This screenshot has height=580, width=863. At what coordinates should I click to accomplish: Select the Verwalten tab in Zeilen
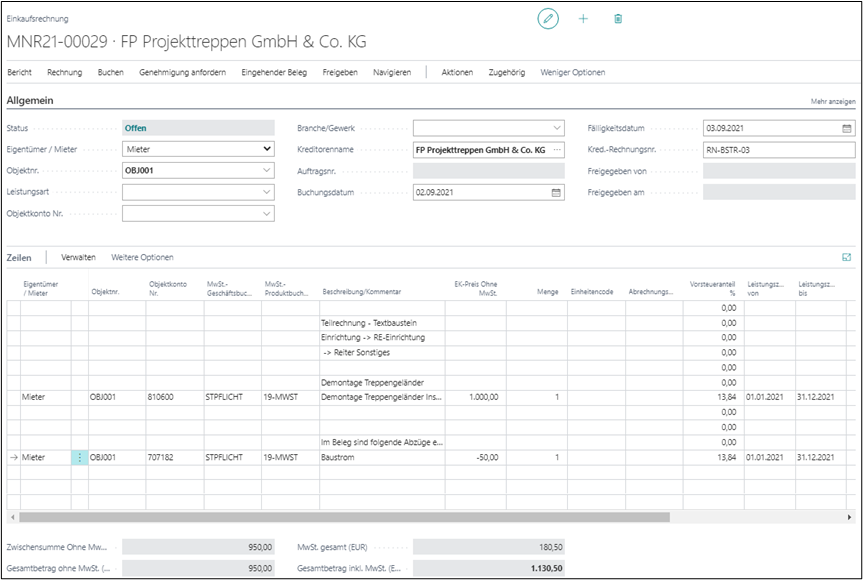point(78,257)
